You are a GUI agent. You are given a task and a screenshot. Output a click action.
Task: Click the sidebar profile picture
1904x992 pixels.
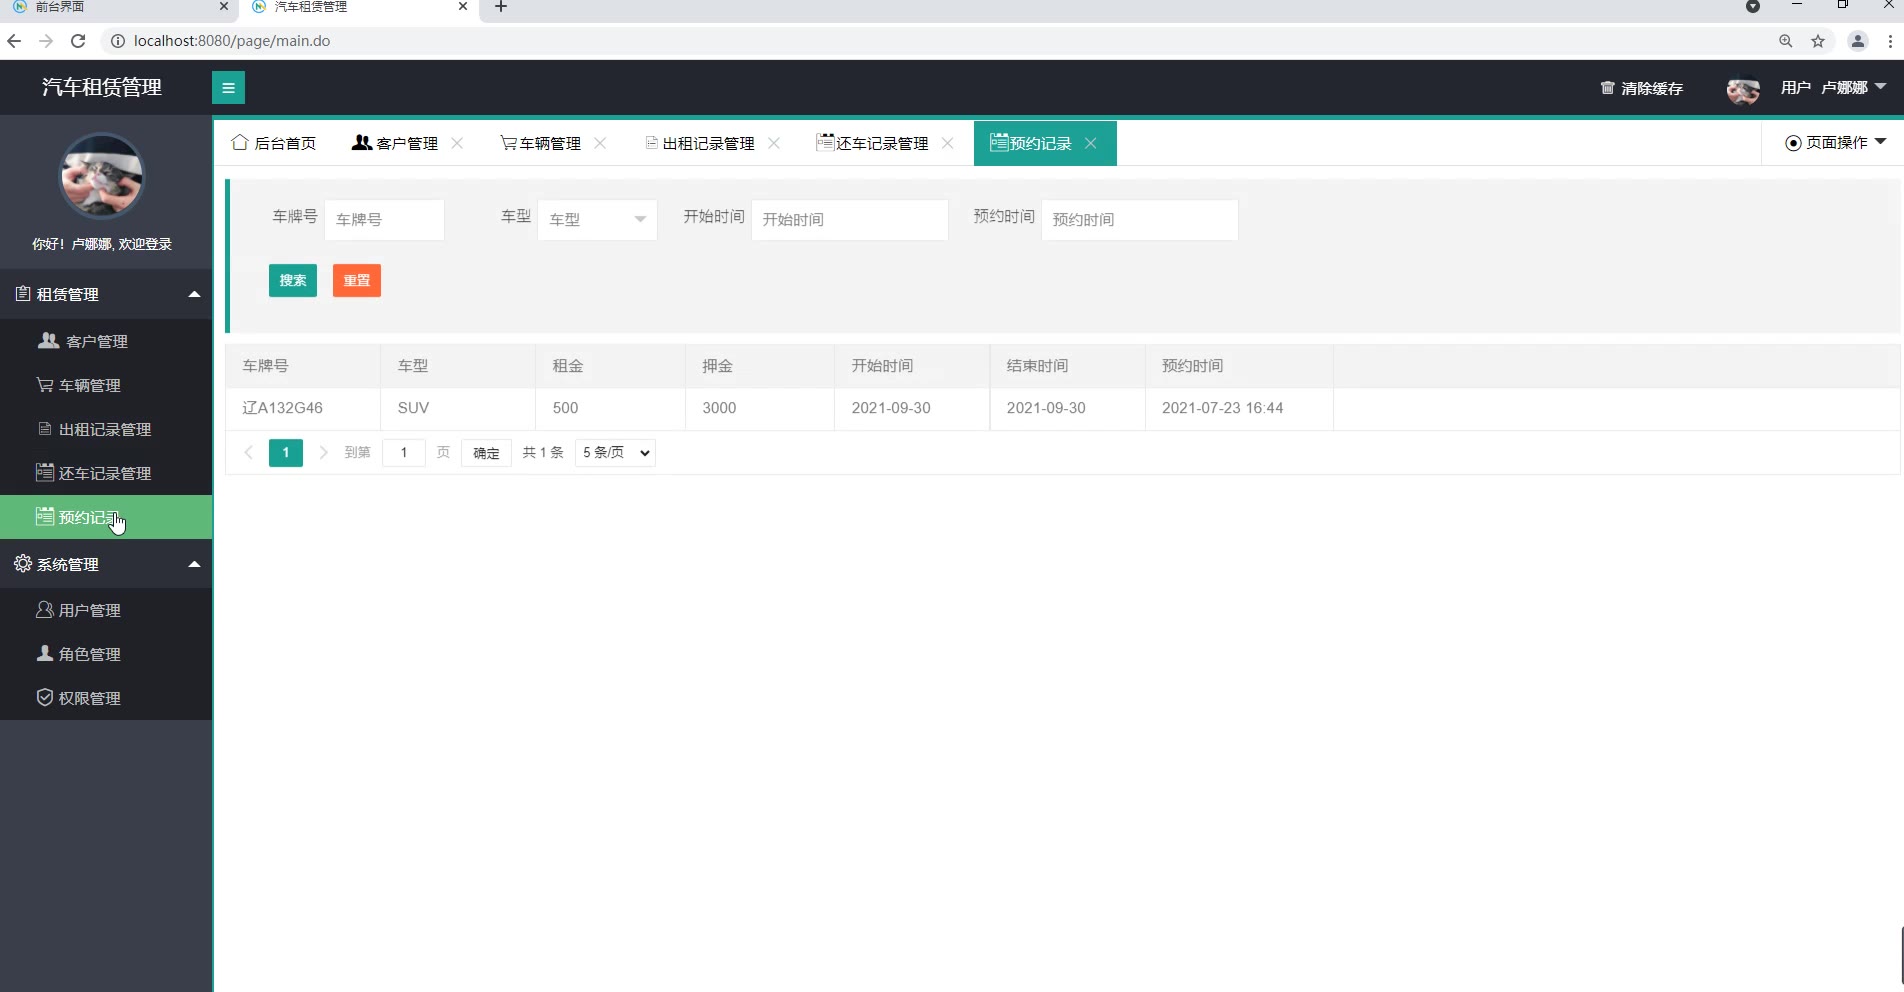[102, 176]
